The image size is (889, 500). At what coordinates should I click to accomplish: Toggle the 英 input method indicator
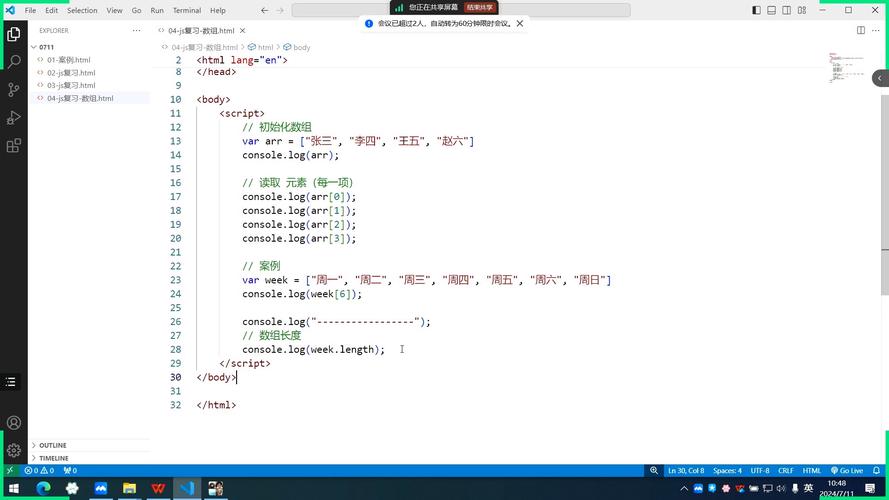tap(808, 488)
